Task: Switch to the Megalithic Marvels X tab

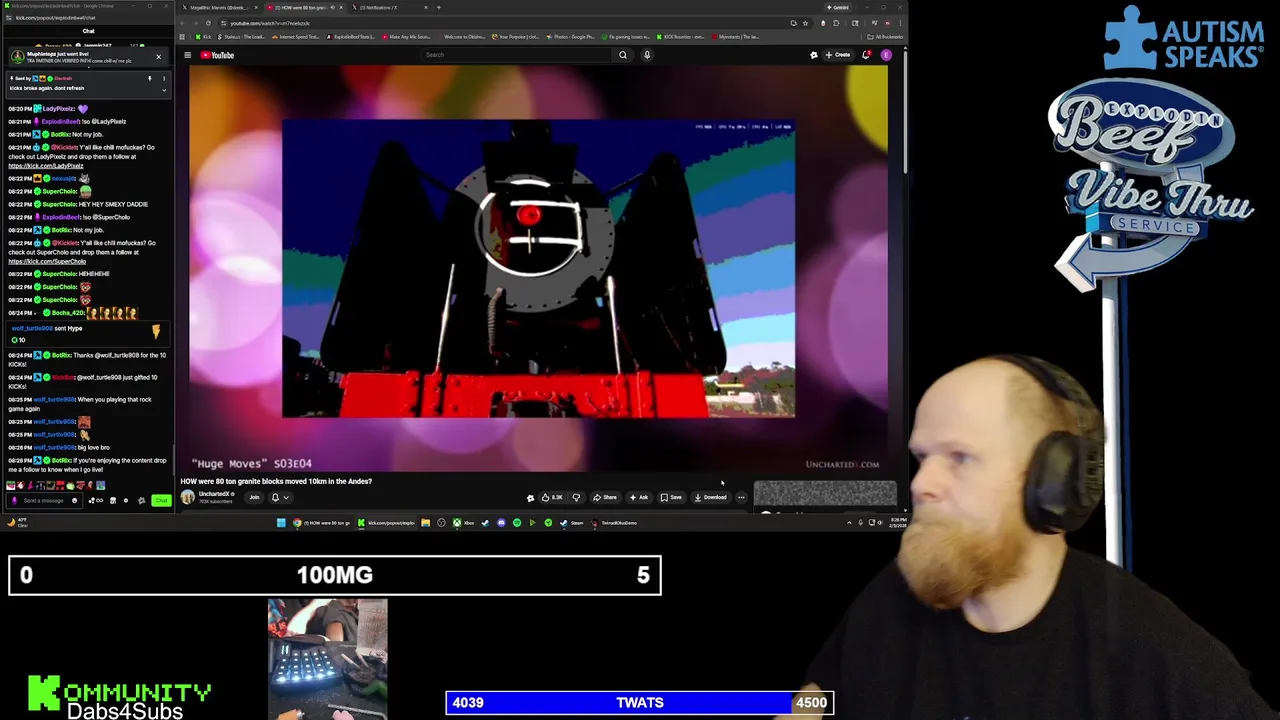Action: coord(217,7)
